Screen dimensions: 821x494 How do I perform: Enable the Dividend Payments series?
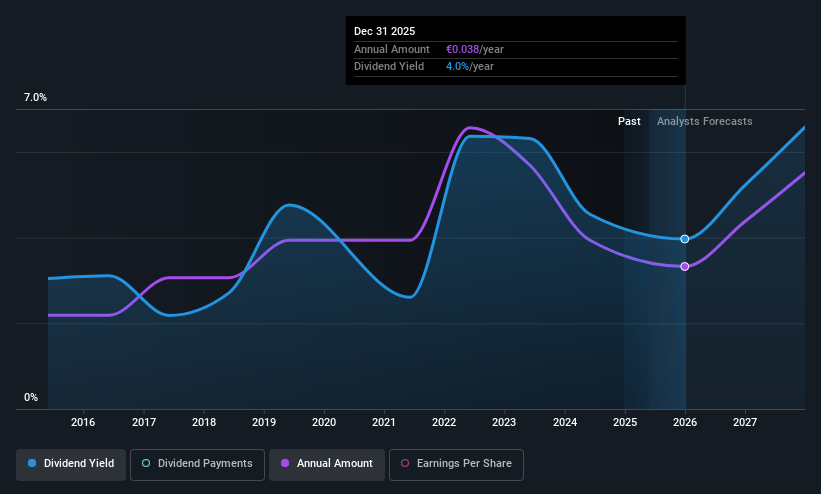point(197,464)
